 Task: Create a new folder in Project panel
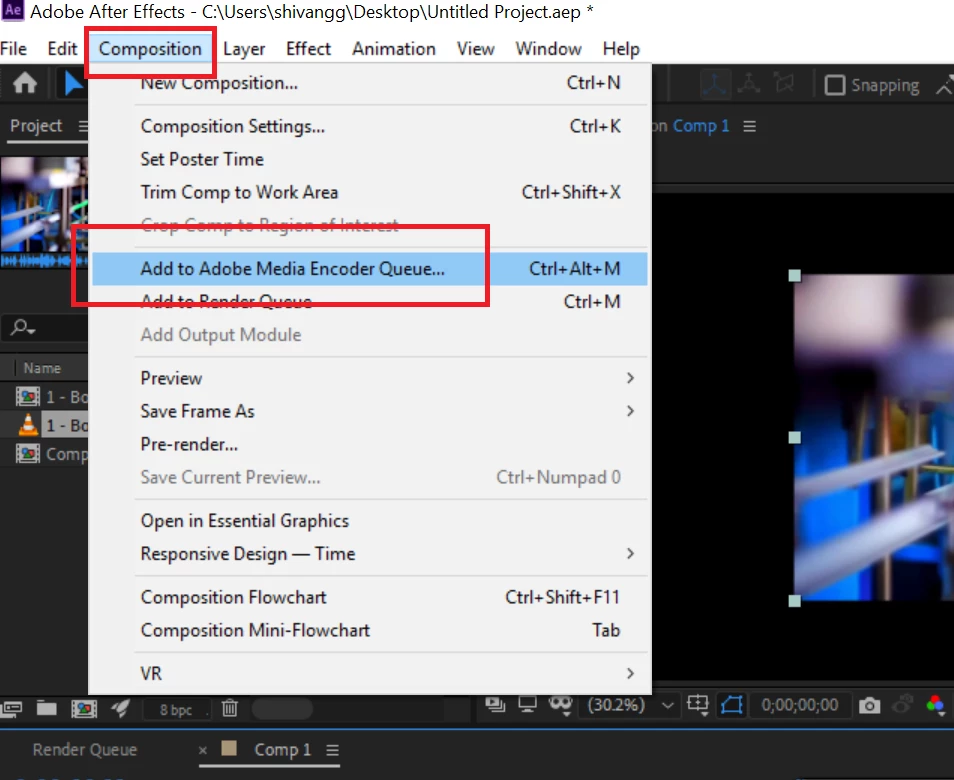(46, 708)
